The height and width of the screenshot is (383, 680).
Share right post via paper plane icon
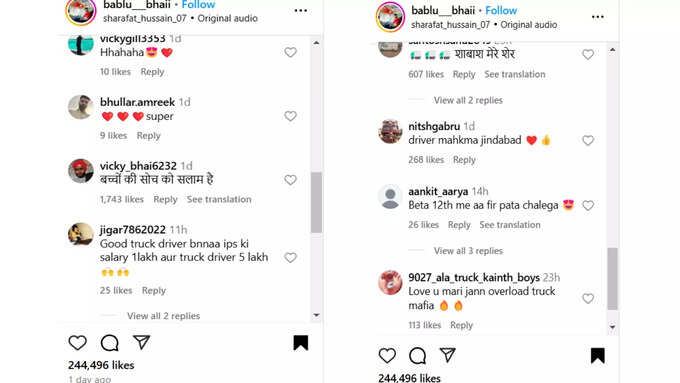coord(448,355)
